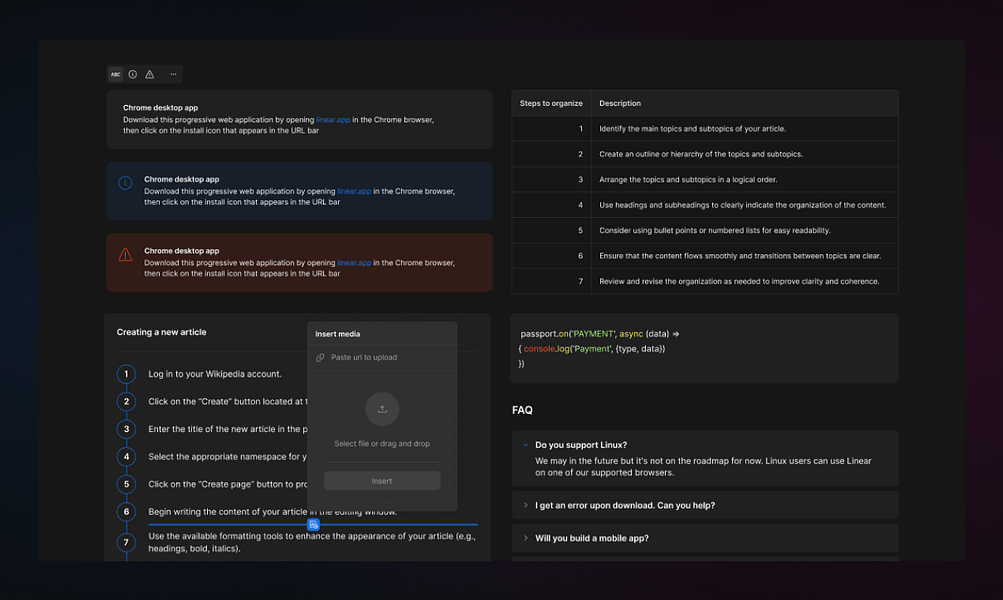Open the more options menu in the floating toolbar
The height and width of the screenshot is (600, 1003).
click(x=172, y=73)
